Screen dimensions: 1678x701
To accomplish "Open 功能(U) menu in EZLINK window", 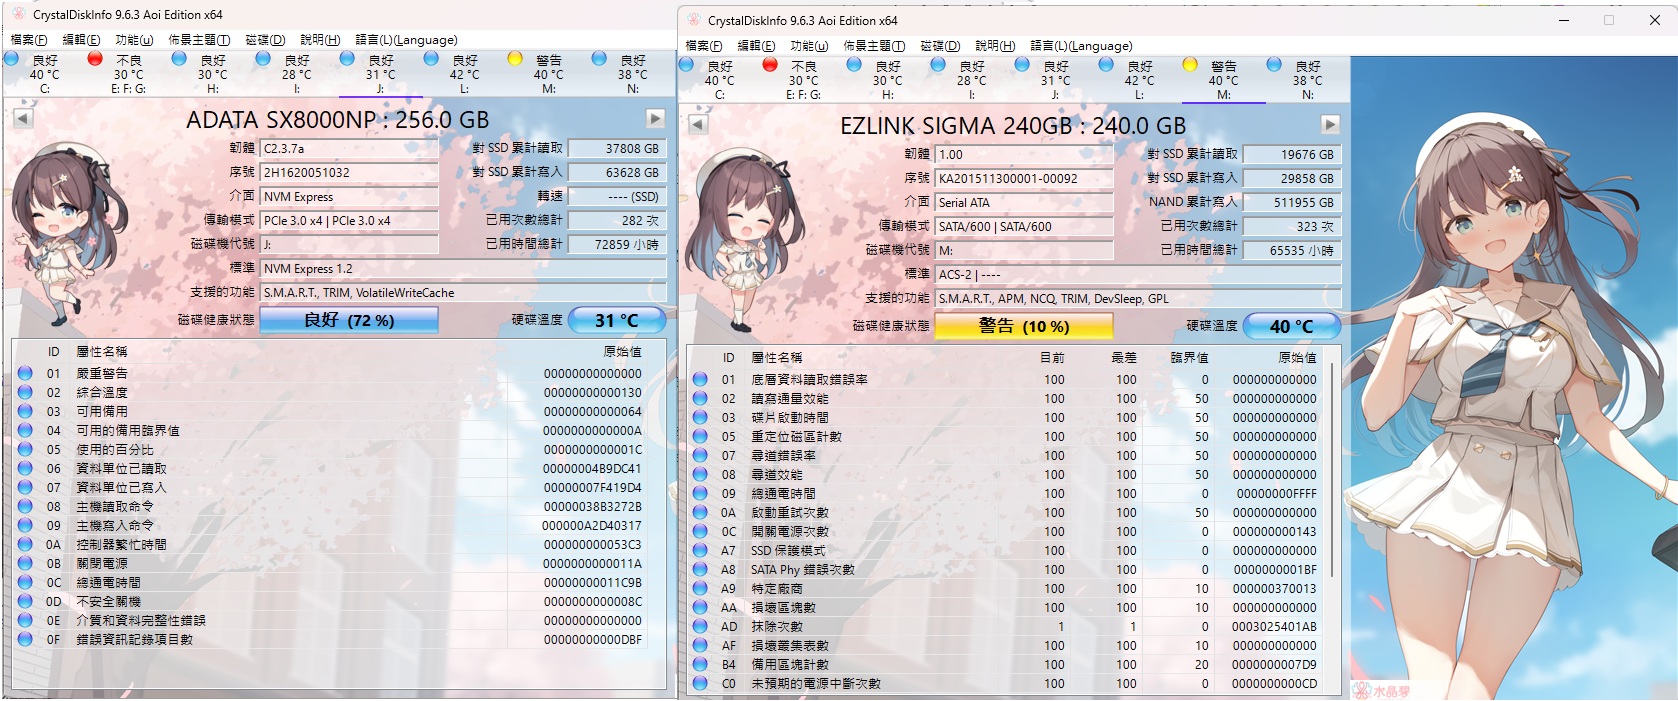I will click(808, 46).
